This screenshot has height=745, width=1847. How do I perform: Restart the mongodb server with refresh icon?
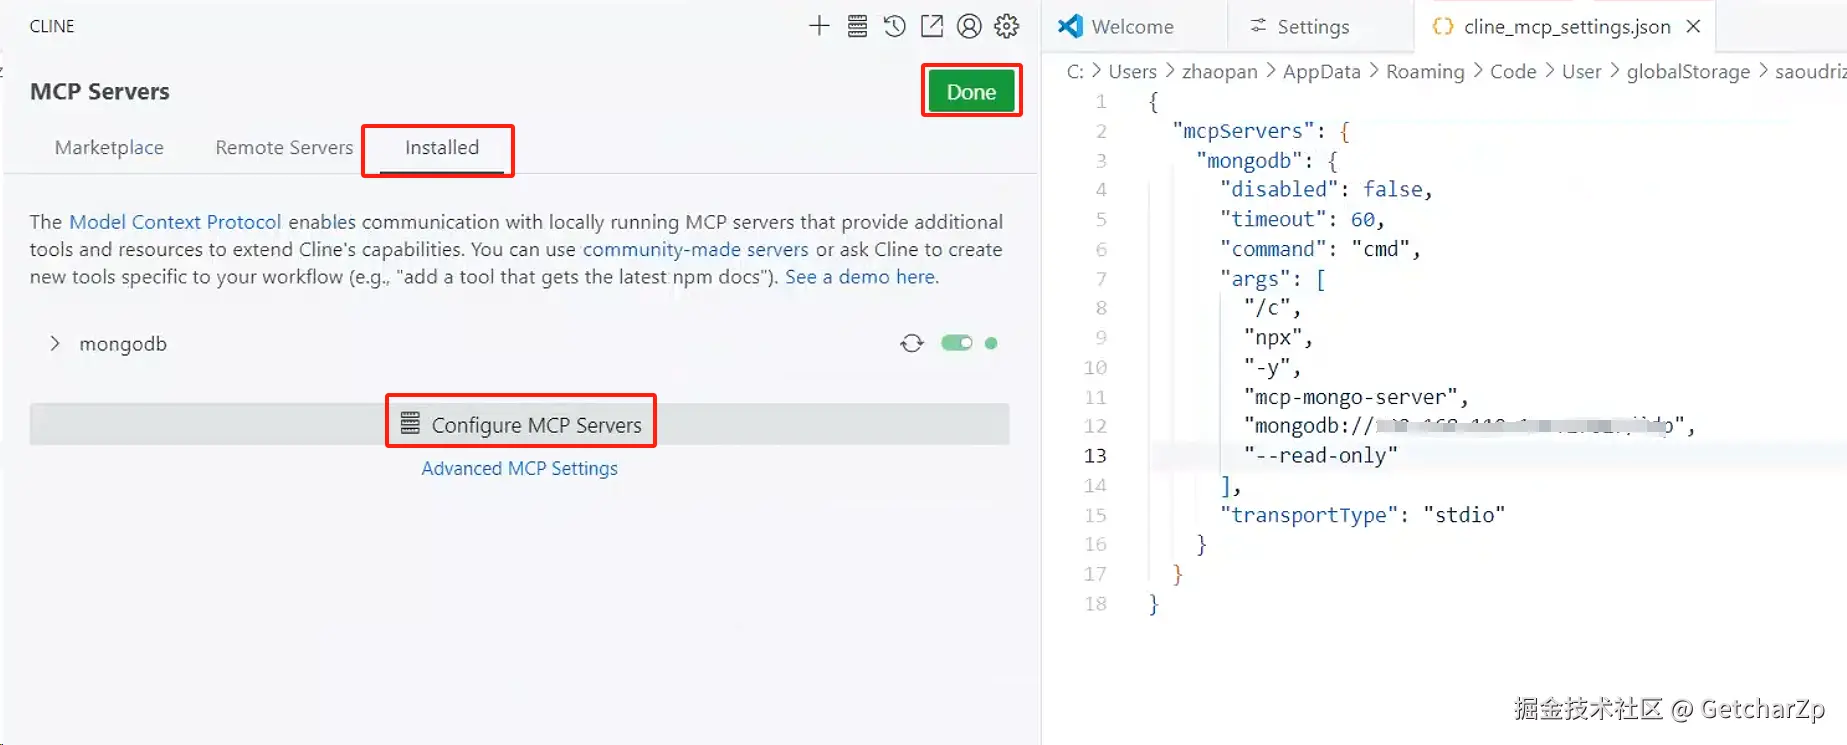coord(912,344)
